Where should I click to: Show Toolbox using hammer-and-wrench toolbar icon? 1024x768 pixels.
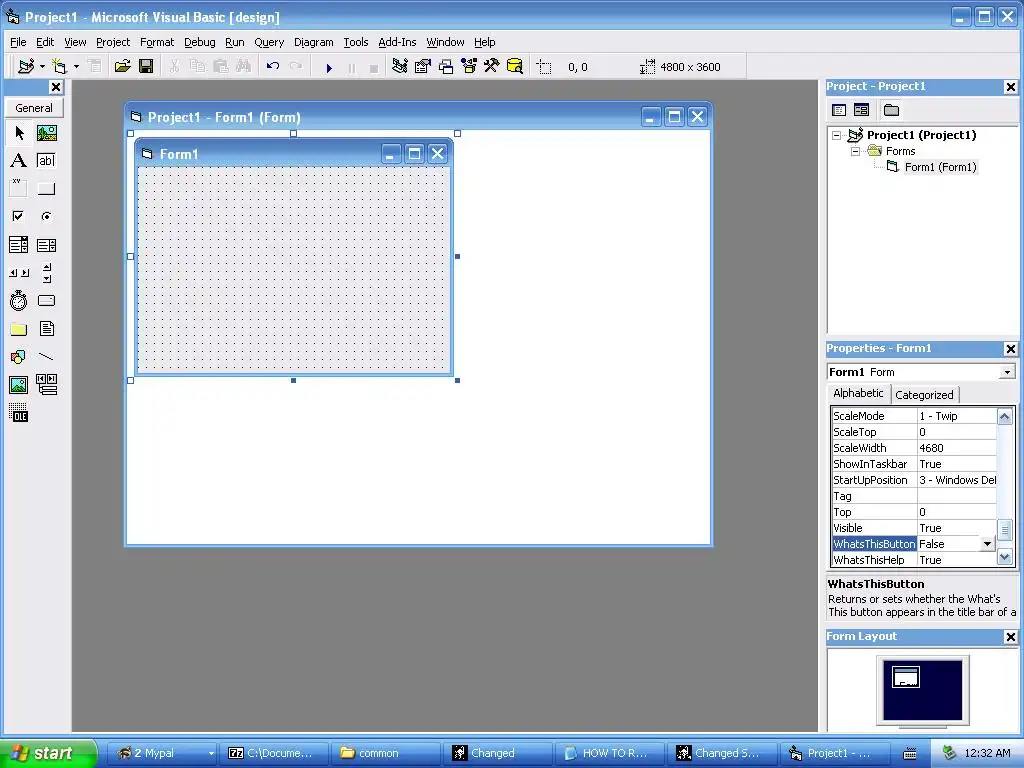(492, 67)
